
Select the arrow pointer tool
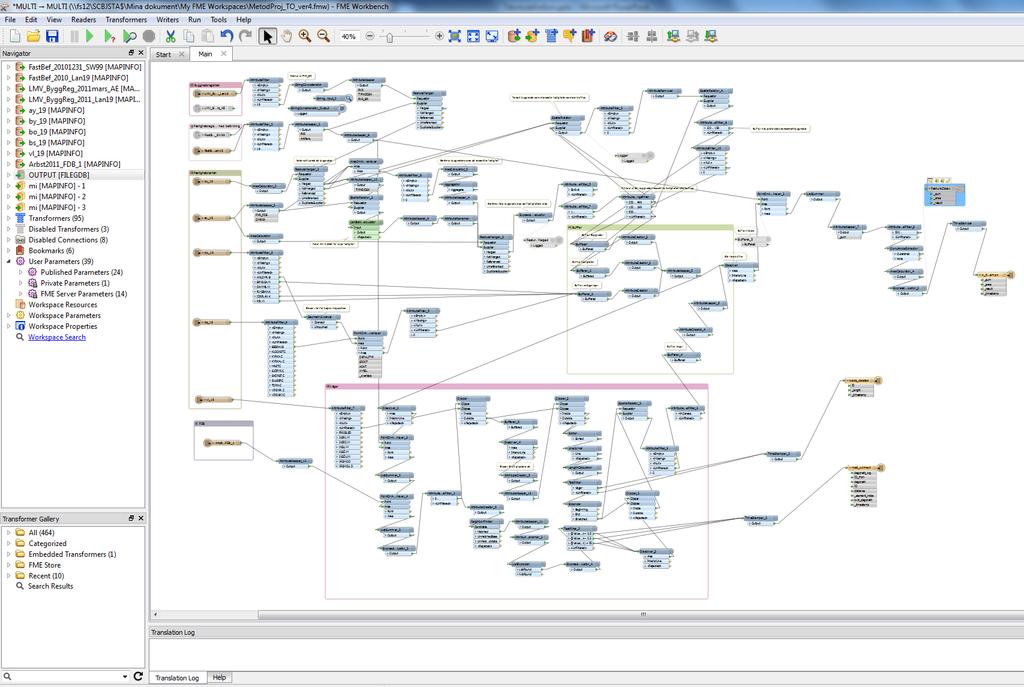267,36
